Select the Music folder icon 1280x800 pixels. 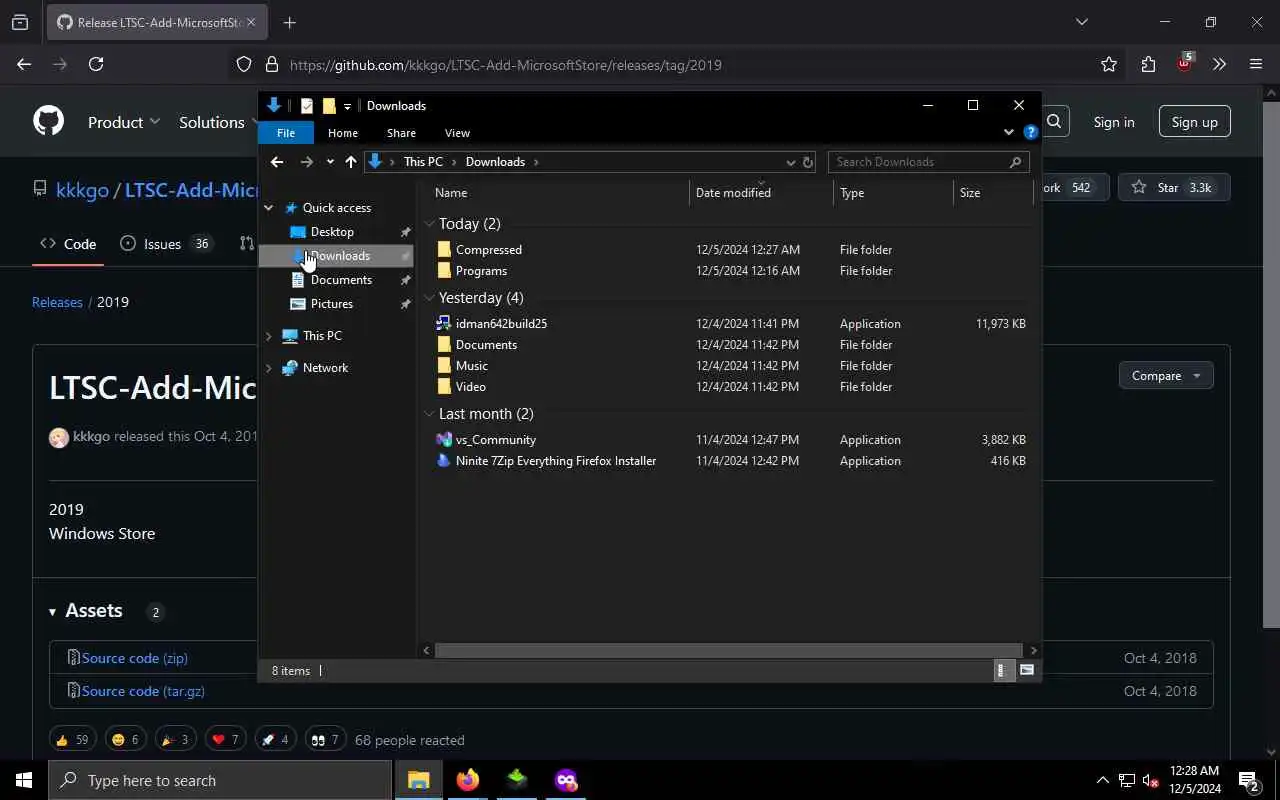tap(444, 366)
